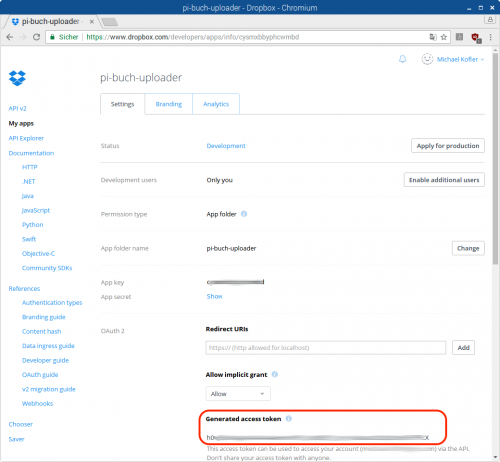Open OAuth guide link
This screenshot has width=500, height=462.
40,375
